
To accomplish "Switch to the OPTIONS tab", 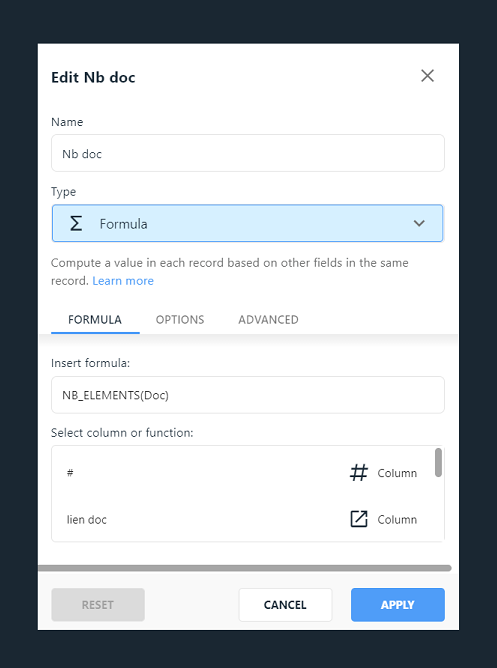I will pyautogui.click(x=180, y=320).
